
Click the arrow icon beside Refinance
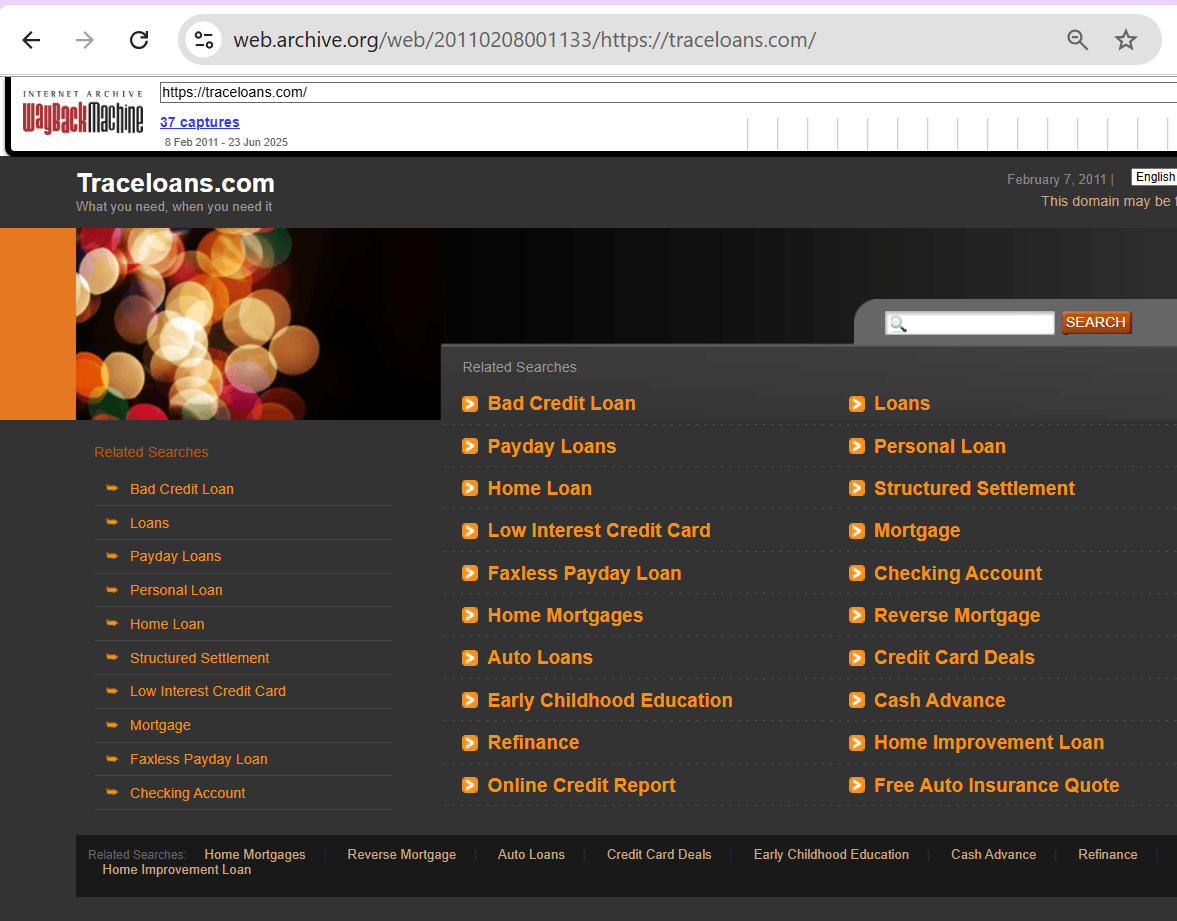click(470, 742)
